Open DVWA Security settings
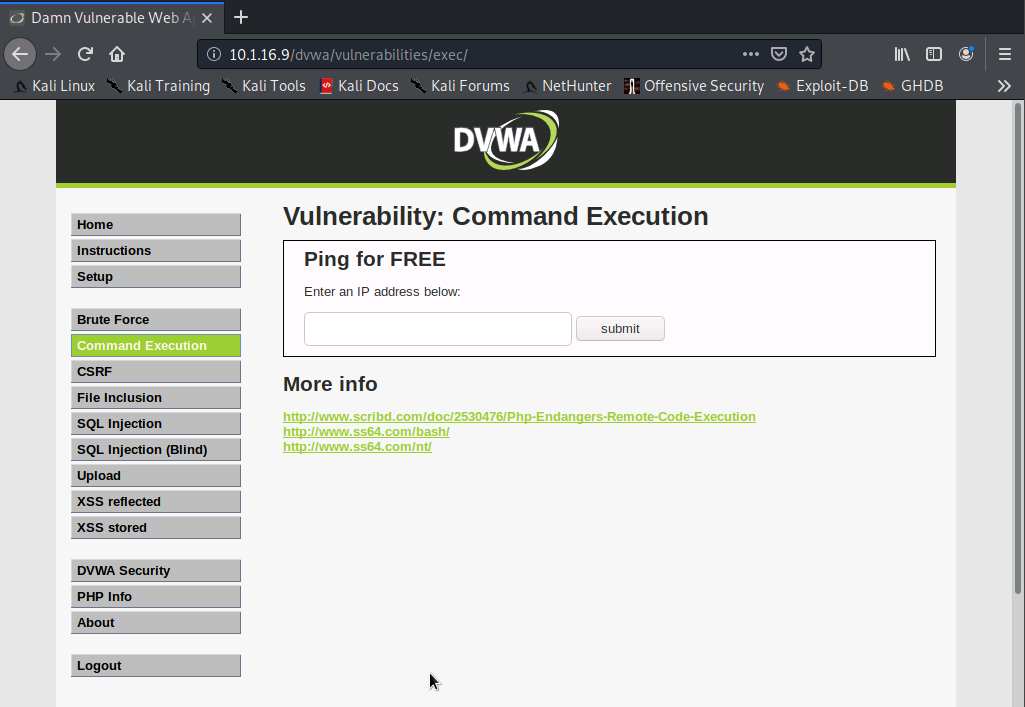This screenshot has width=1025, height=707. click(x=156, y=570)
